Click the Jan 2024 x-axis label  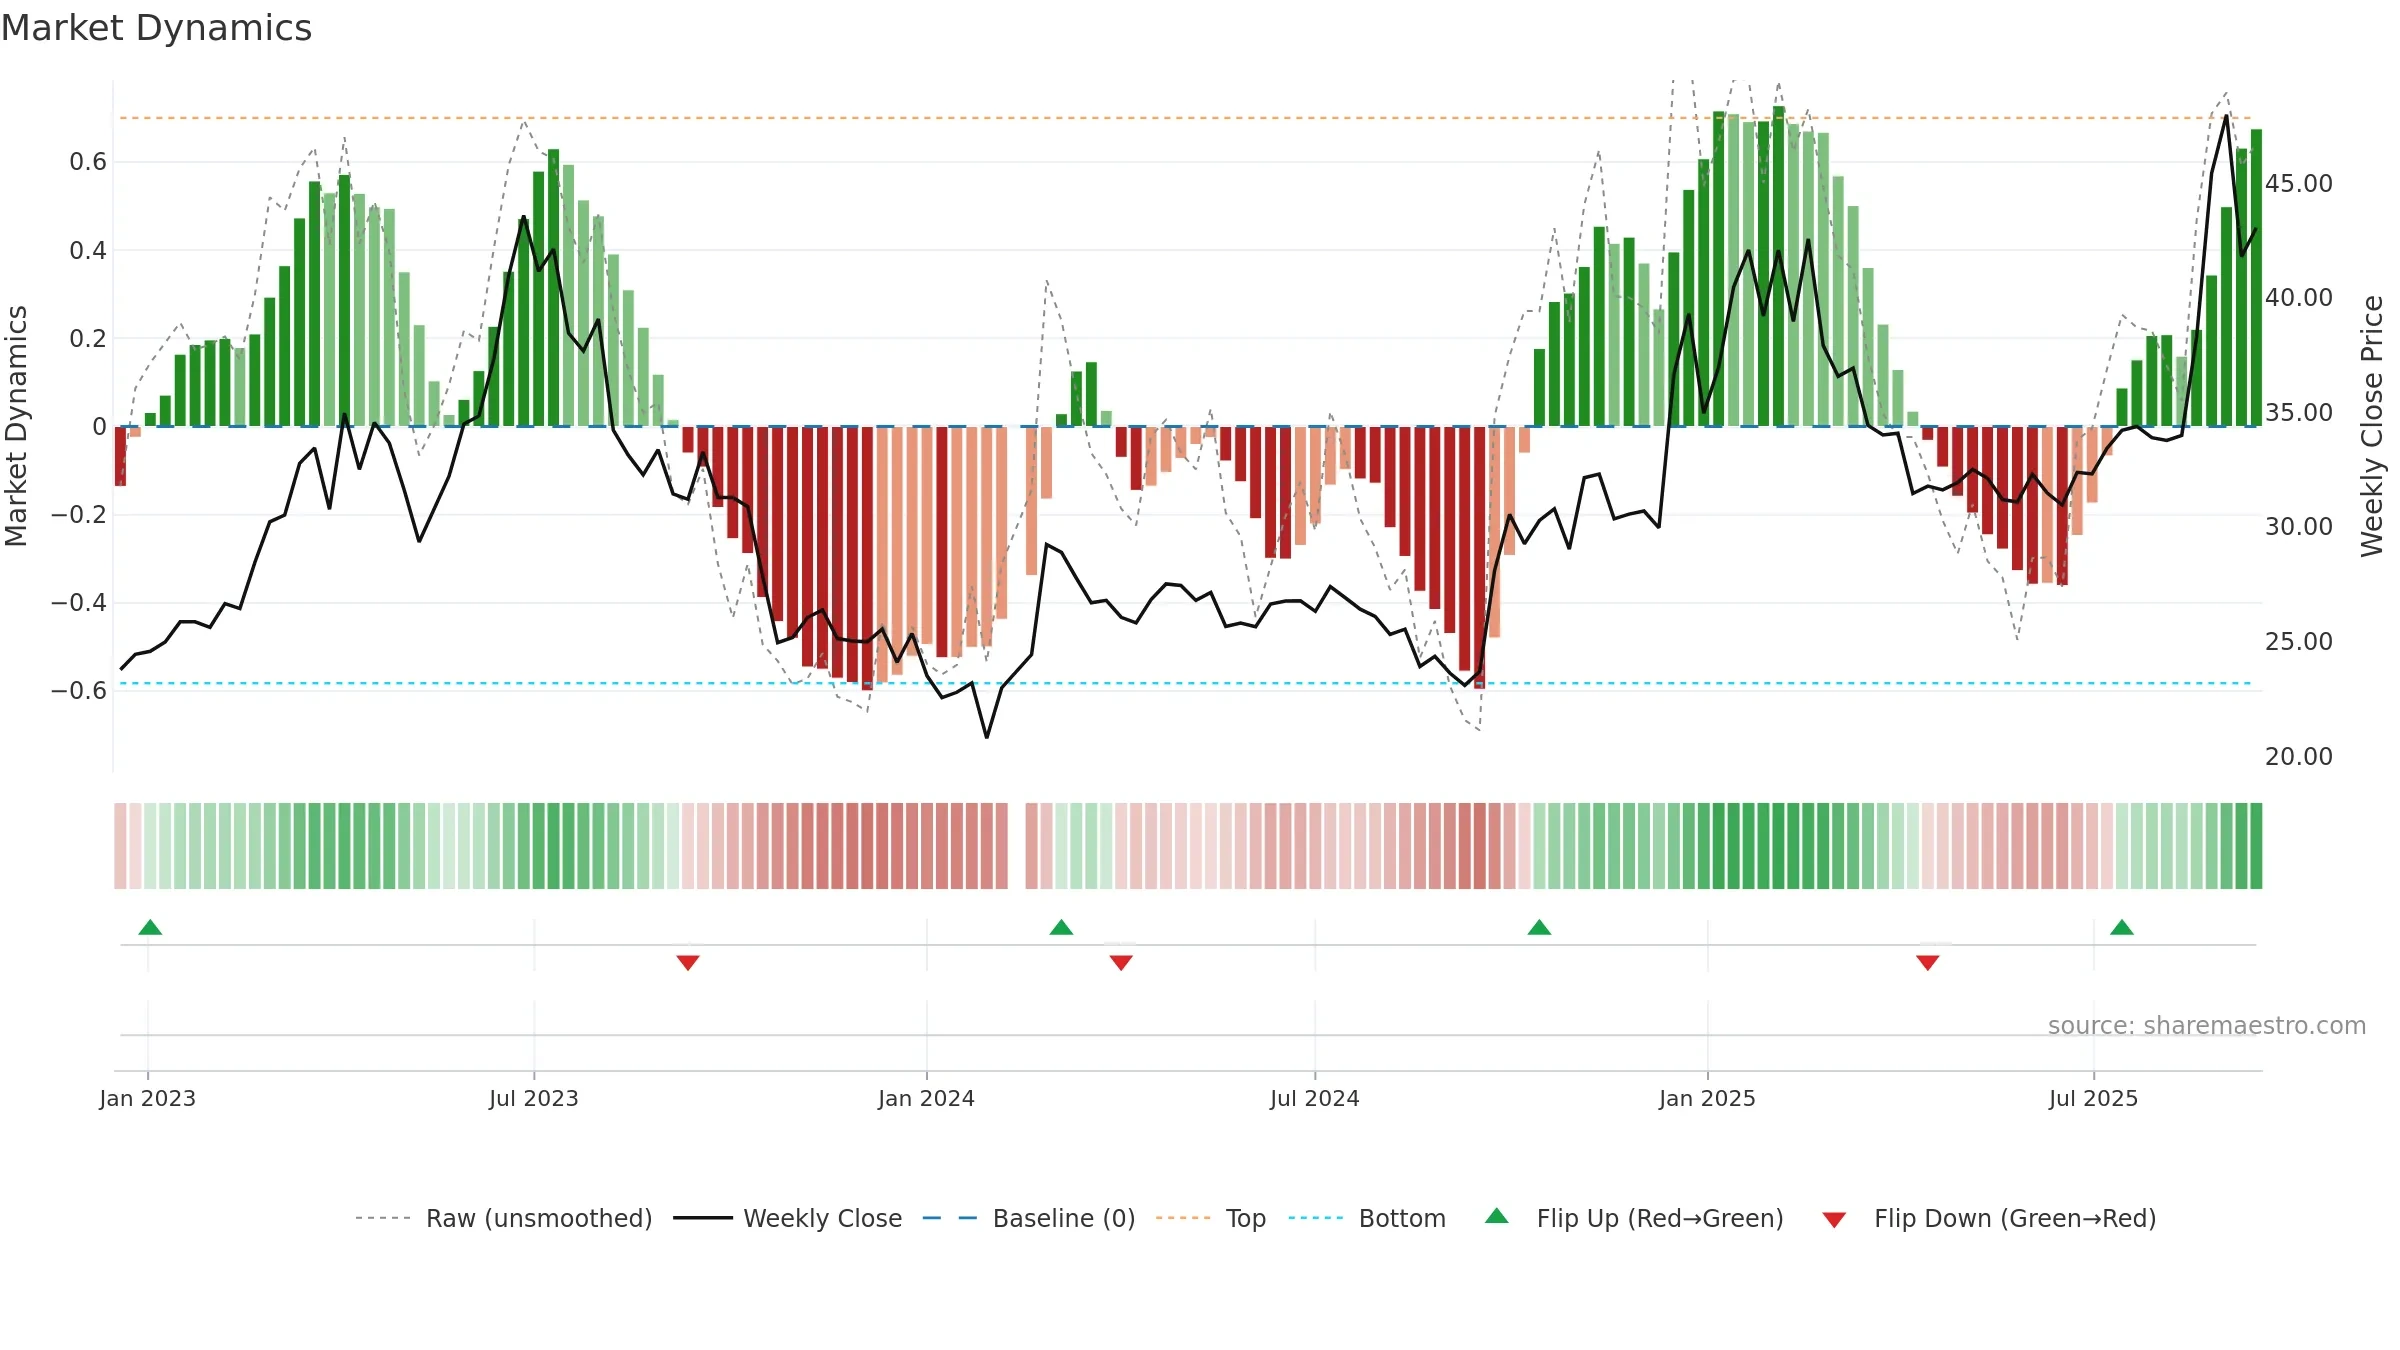click(x=926, y=1098)
